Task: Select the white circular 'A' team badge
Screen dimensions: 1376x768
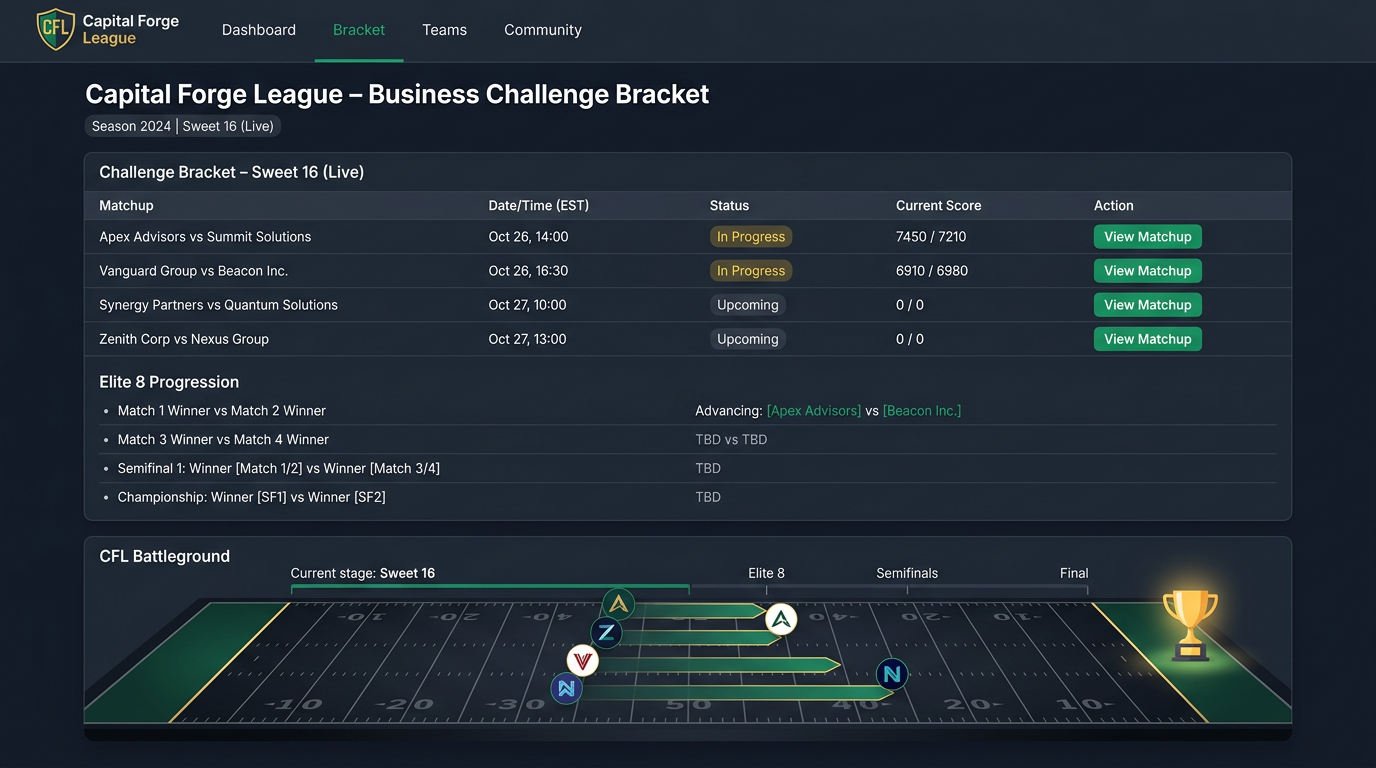Action: point(781,620)
